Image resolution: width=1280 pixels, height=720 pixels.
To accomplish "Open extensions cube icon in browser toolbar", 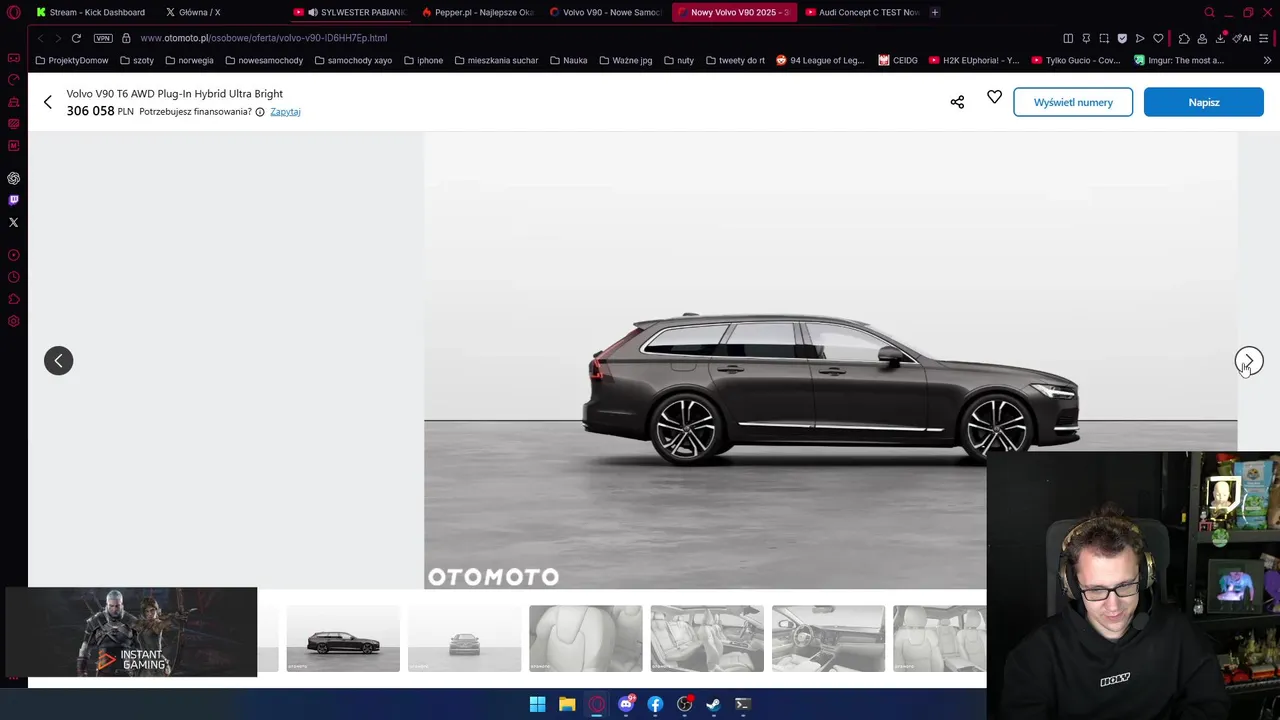I will (1184, 38).
